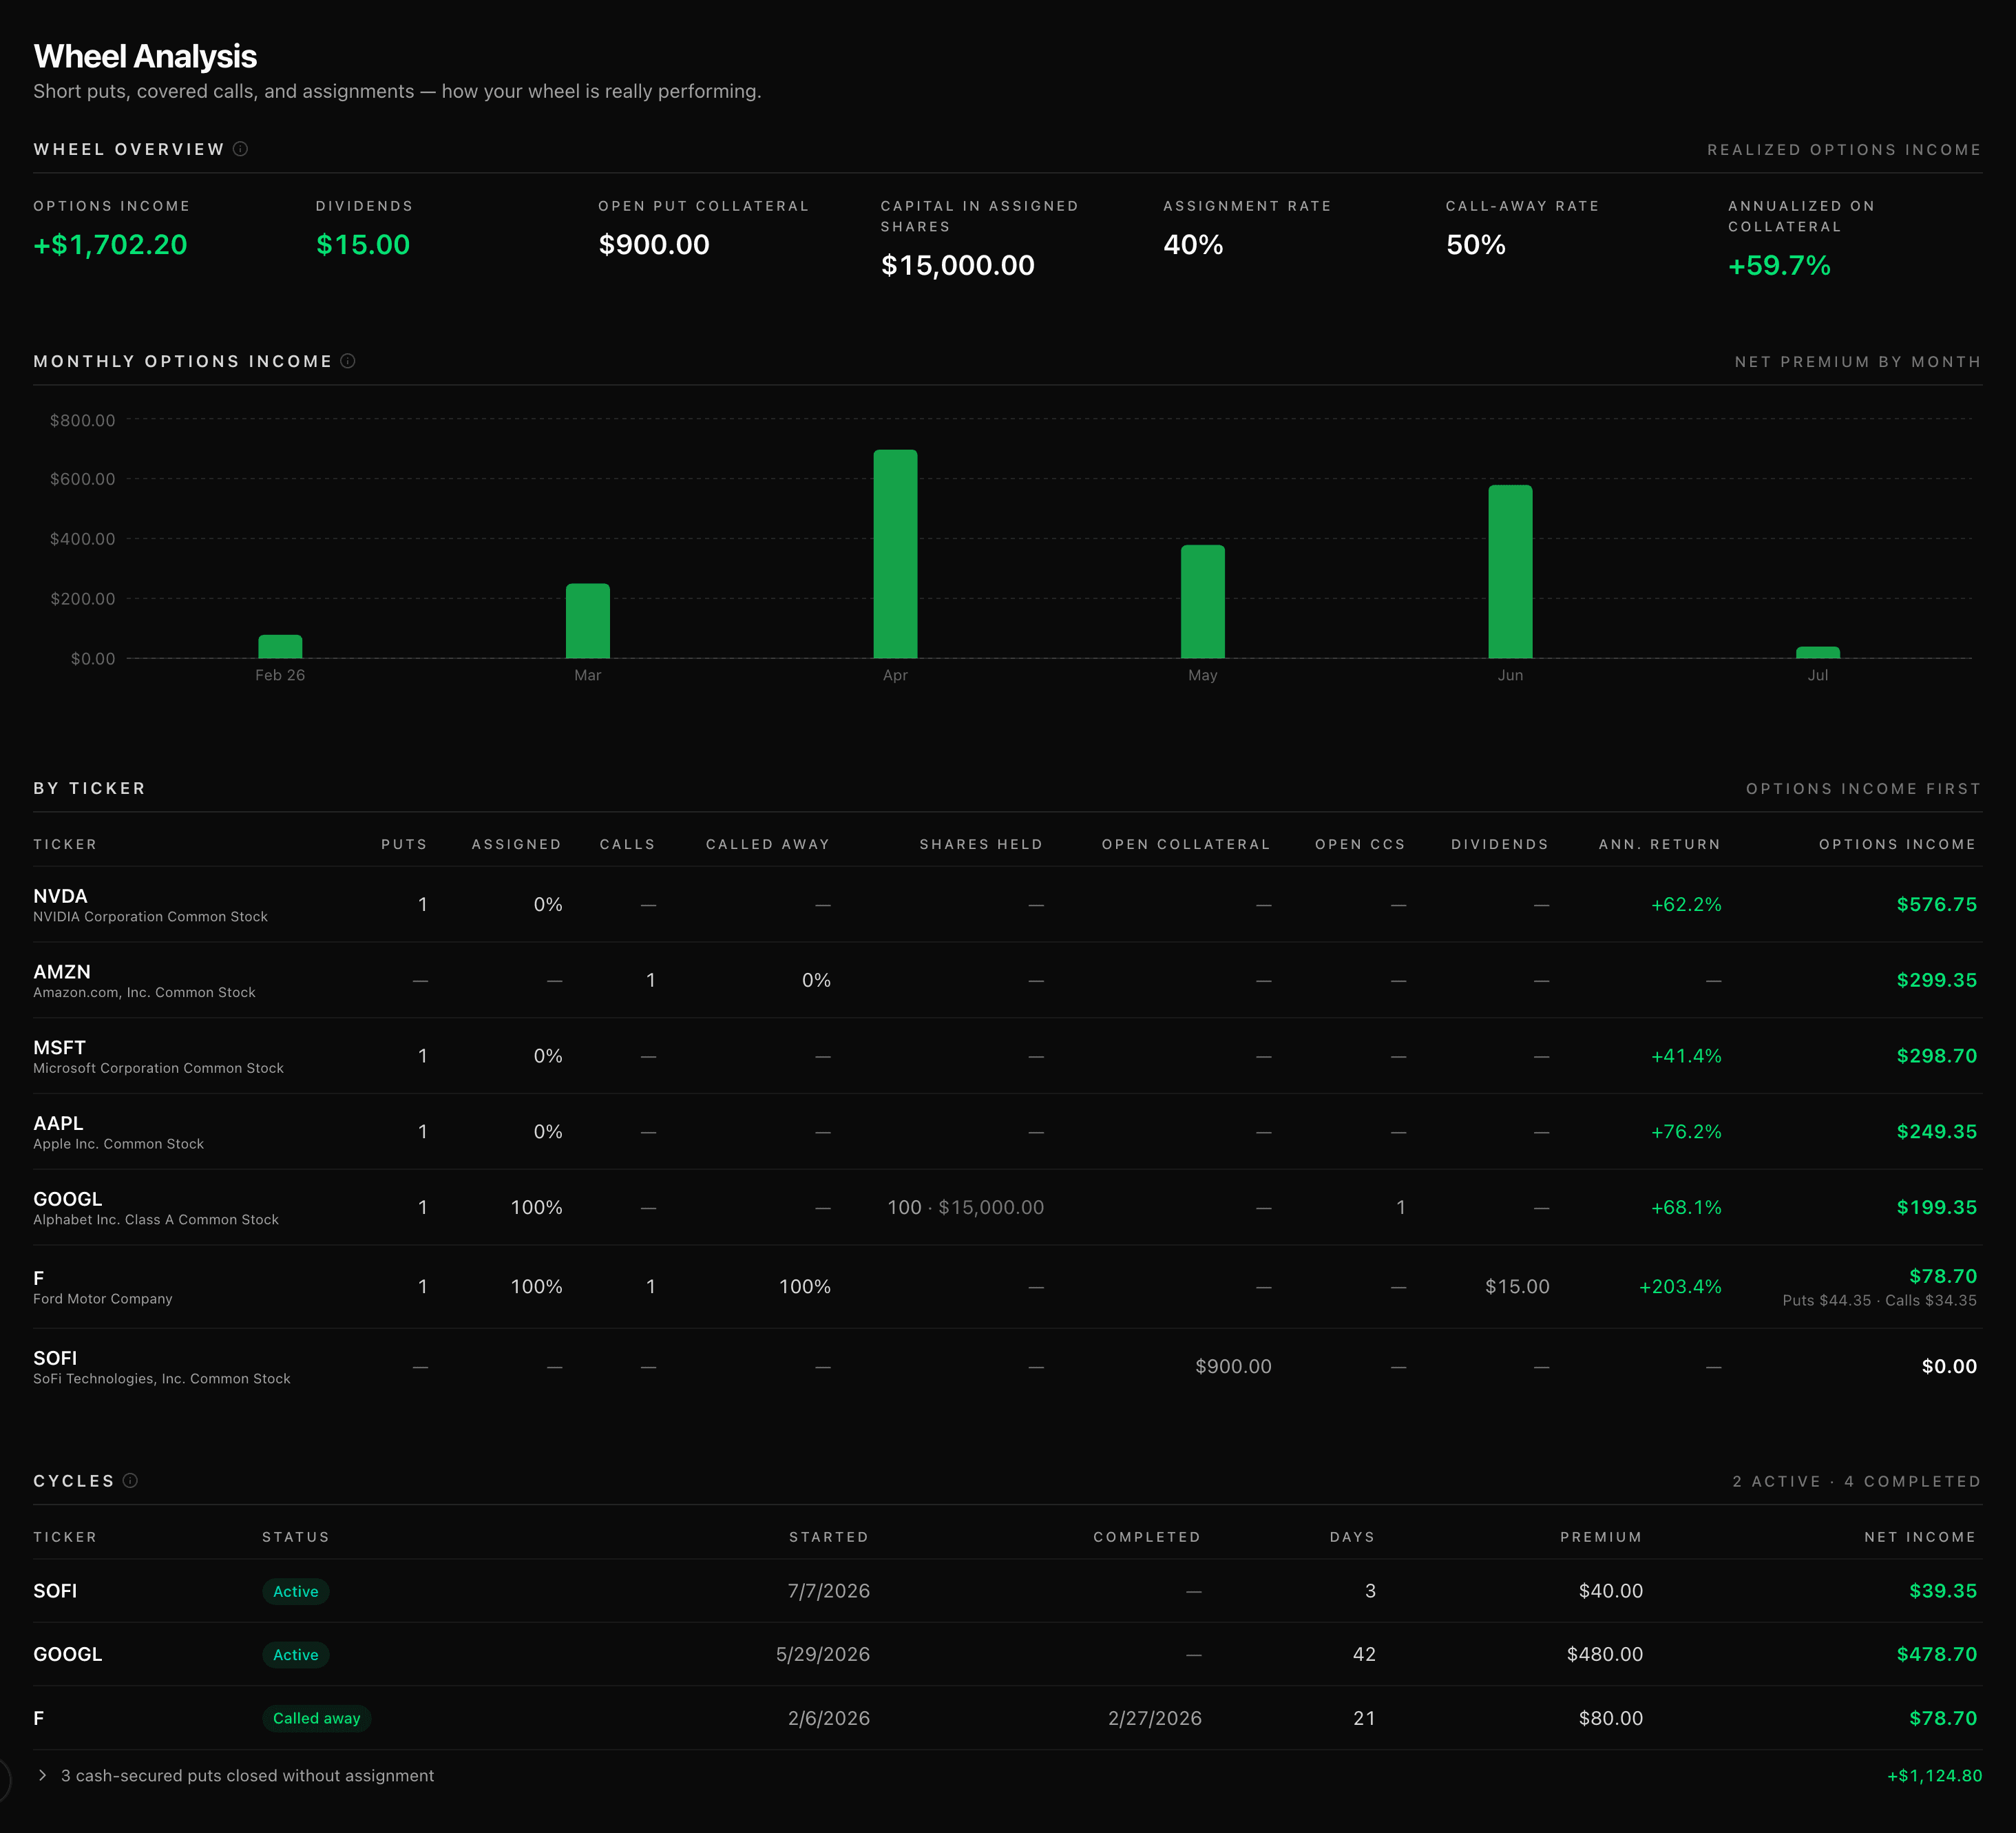Screen dimensions: 2016x1833
Task: Sort by the Shares Held column header
Action: tap(981, 844)
